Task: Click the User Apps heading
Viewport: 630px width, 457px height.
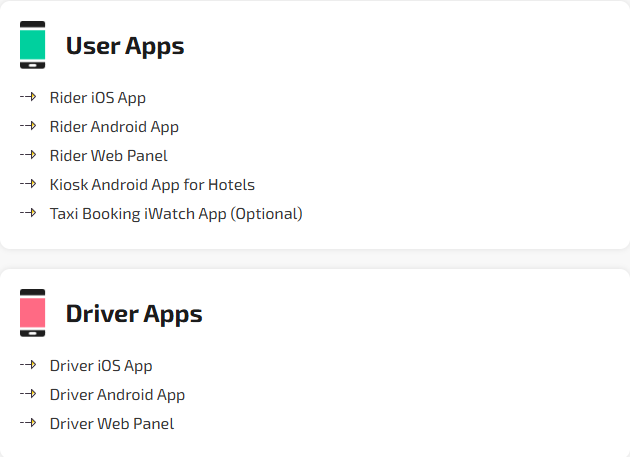Action: click(125, 46)
